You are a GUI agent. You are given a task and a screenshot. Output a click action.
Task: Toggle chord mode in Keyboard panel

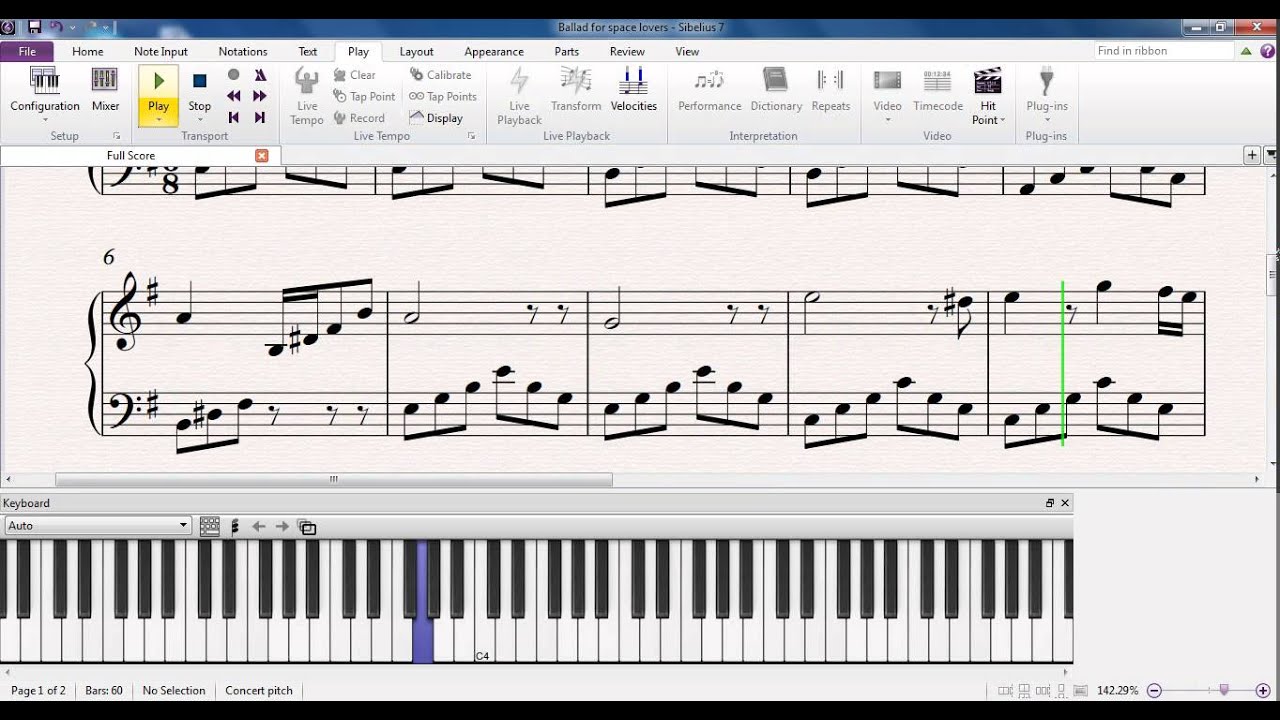point(235,526)
